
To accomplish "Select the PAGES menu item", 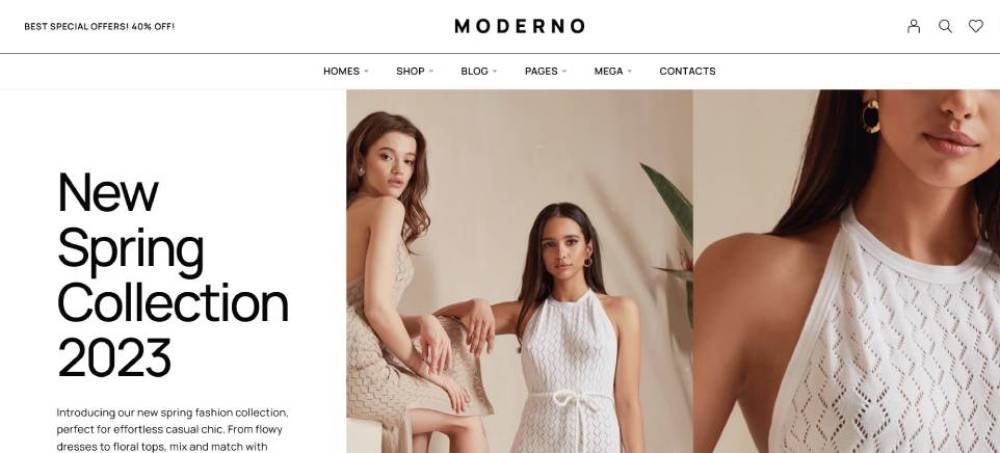I will (541, 71).
